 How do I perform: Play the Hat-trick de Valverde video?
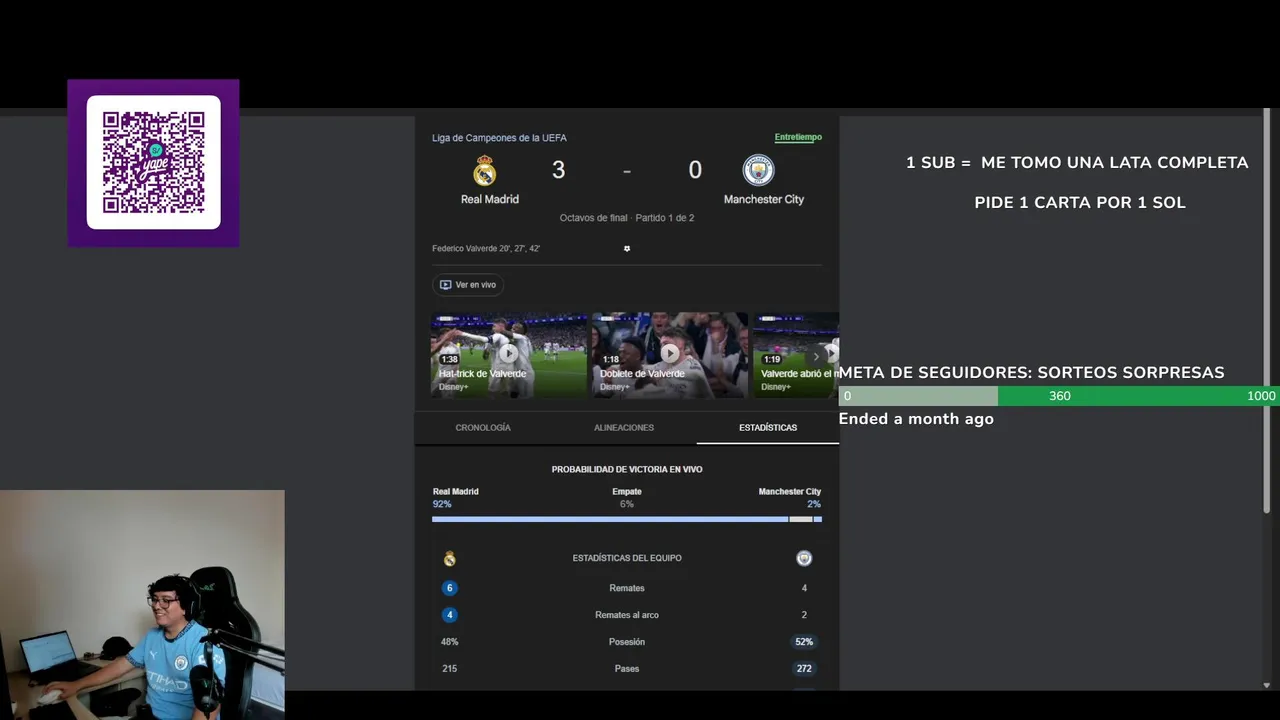509,353
